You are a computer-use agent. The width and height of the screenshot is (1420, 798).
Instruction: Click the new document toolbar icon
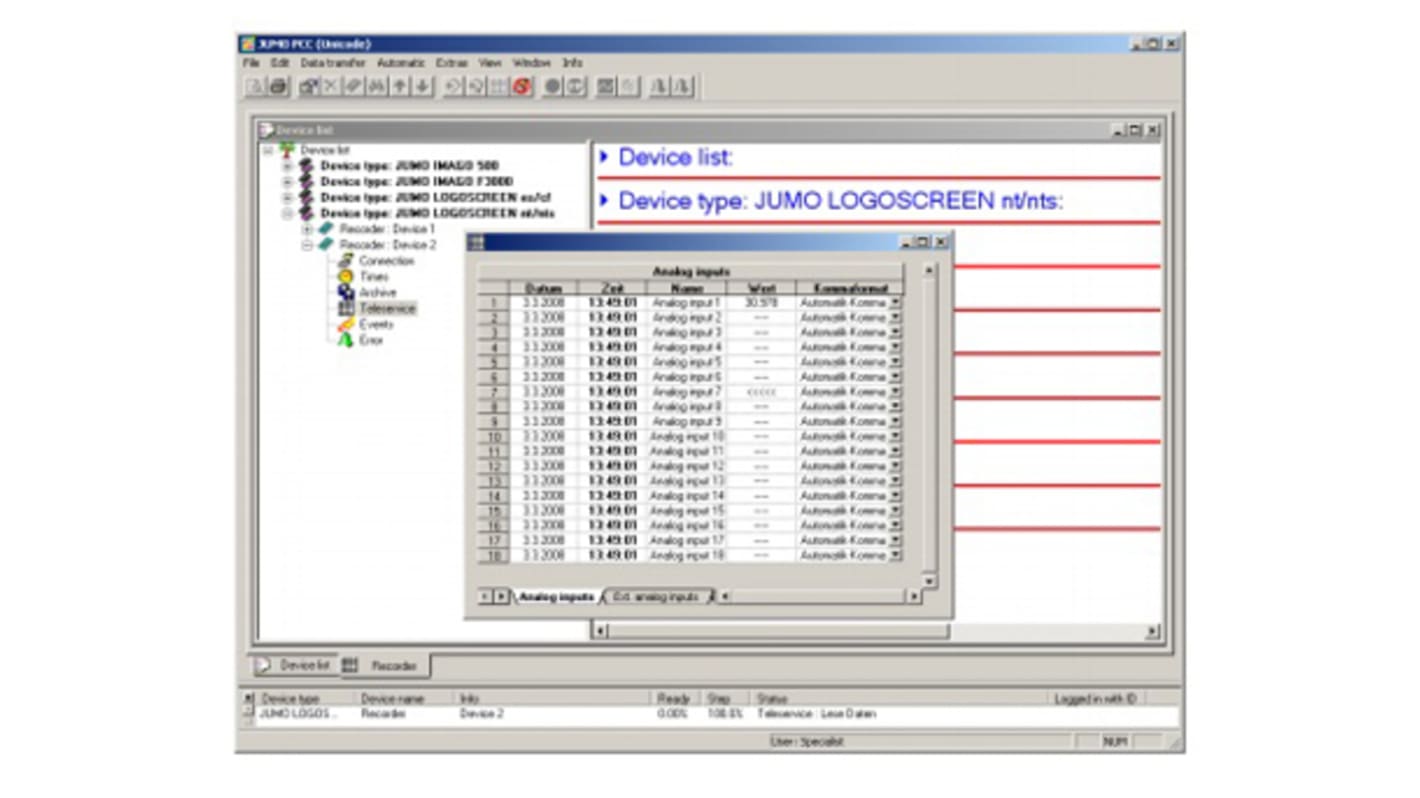click(x=256, y=87)
